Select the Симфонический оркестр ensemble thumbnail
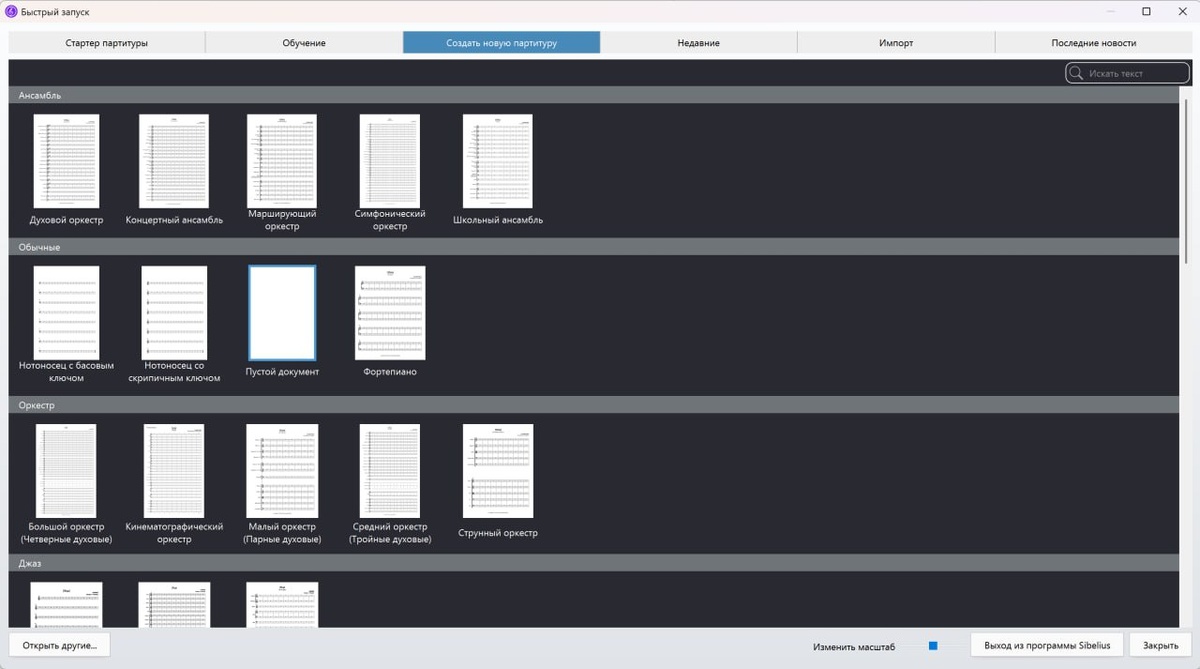 point(390,161)
